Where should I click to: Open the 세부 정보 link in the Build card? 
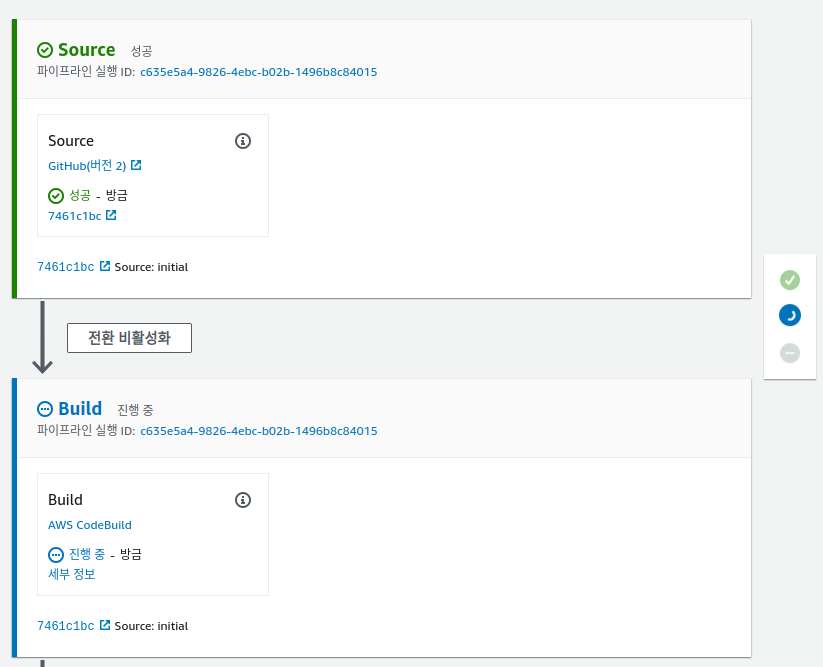[71, 574]
